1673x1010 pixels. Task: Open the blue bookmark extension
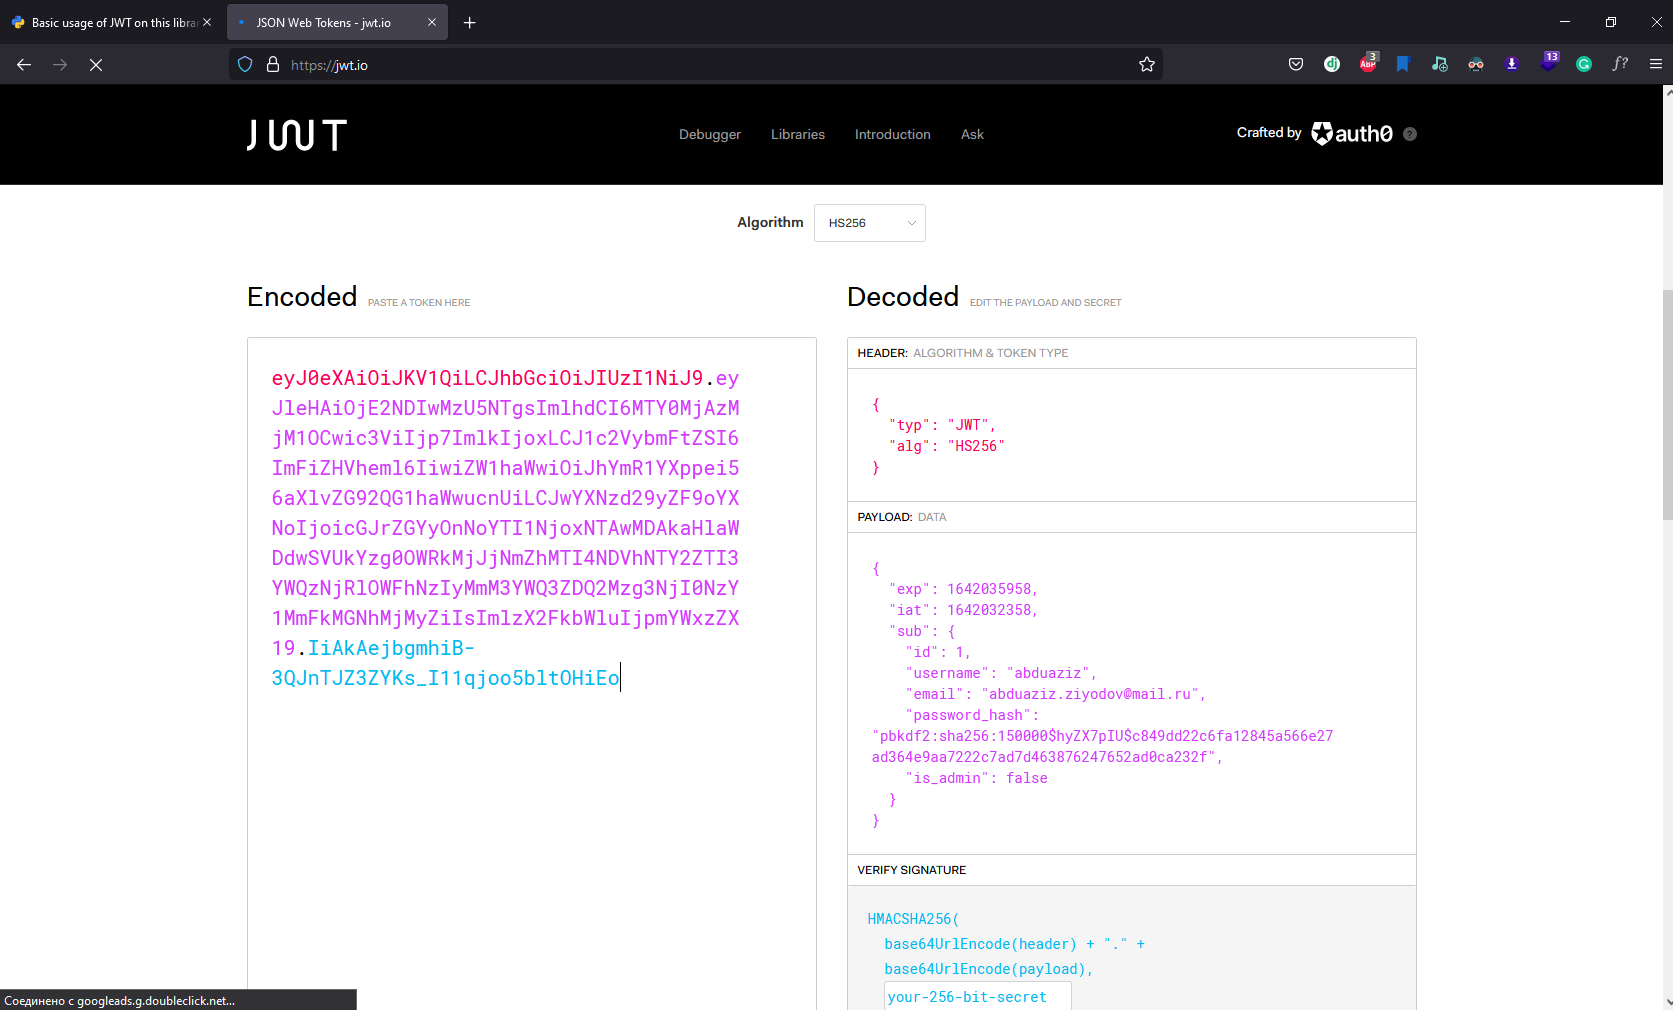click(x=1403, y=64)
